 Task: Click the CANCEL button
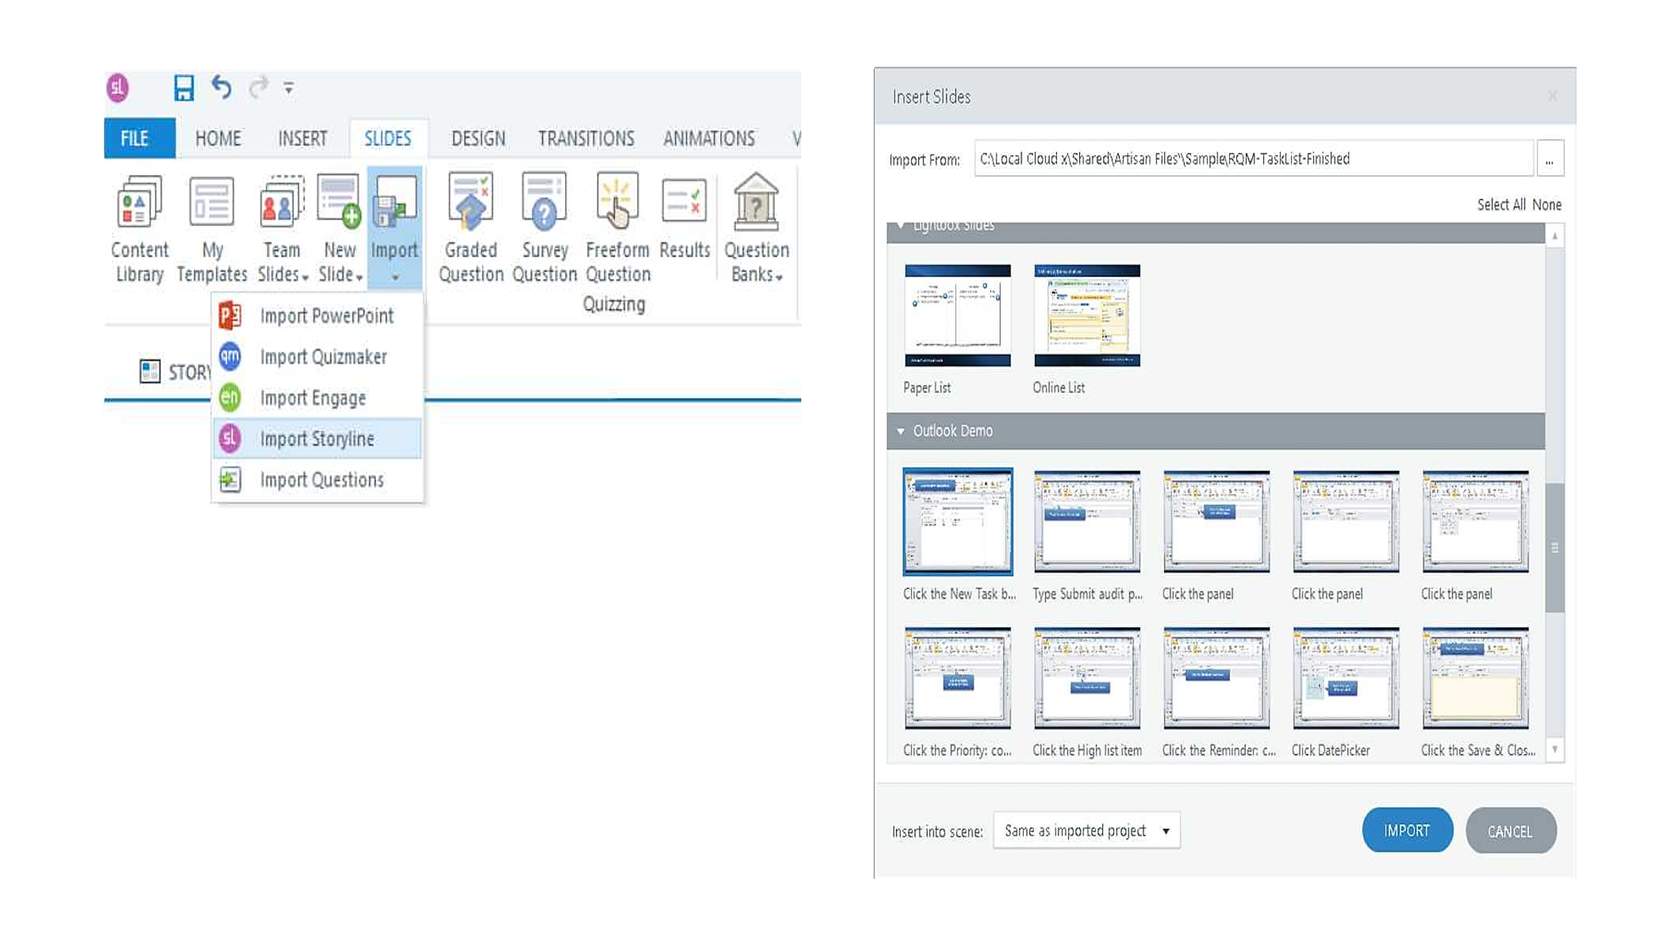1510,831
